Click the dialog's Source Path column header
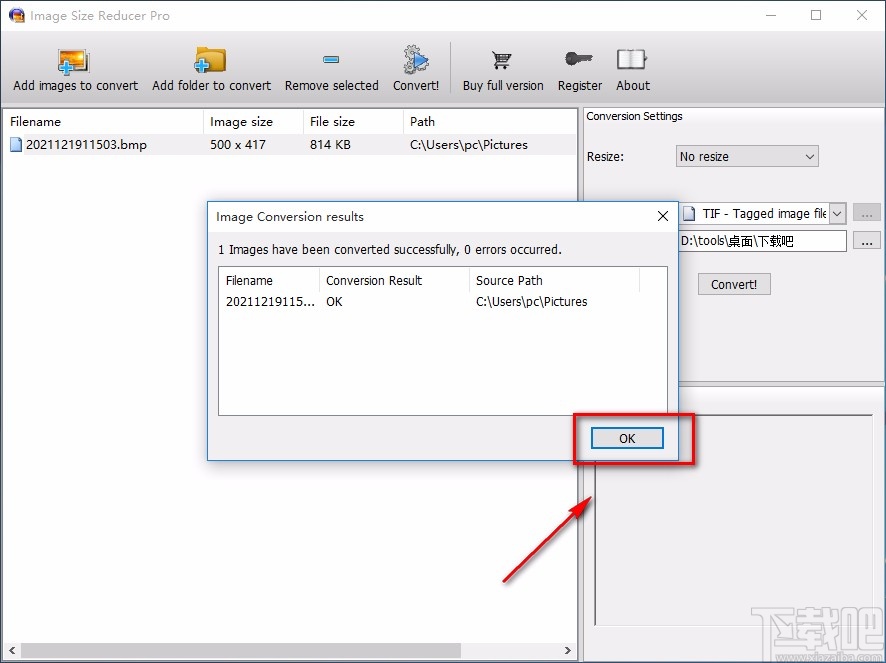 click(554, 280)
